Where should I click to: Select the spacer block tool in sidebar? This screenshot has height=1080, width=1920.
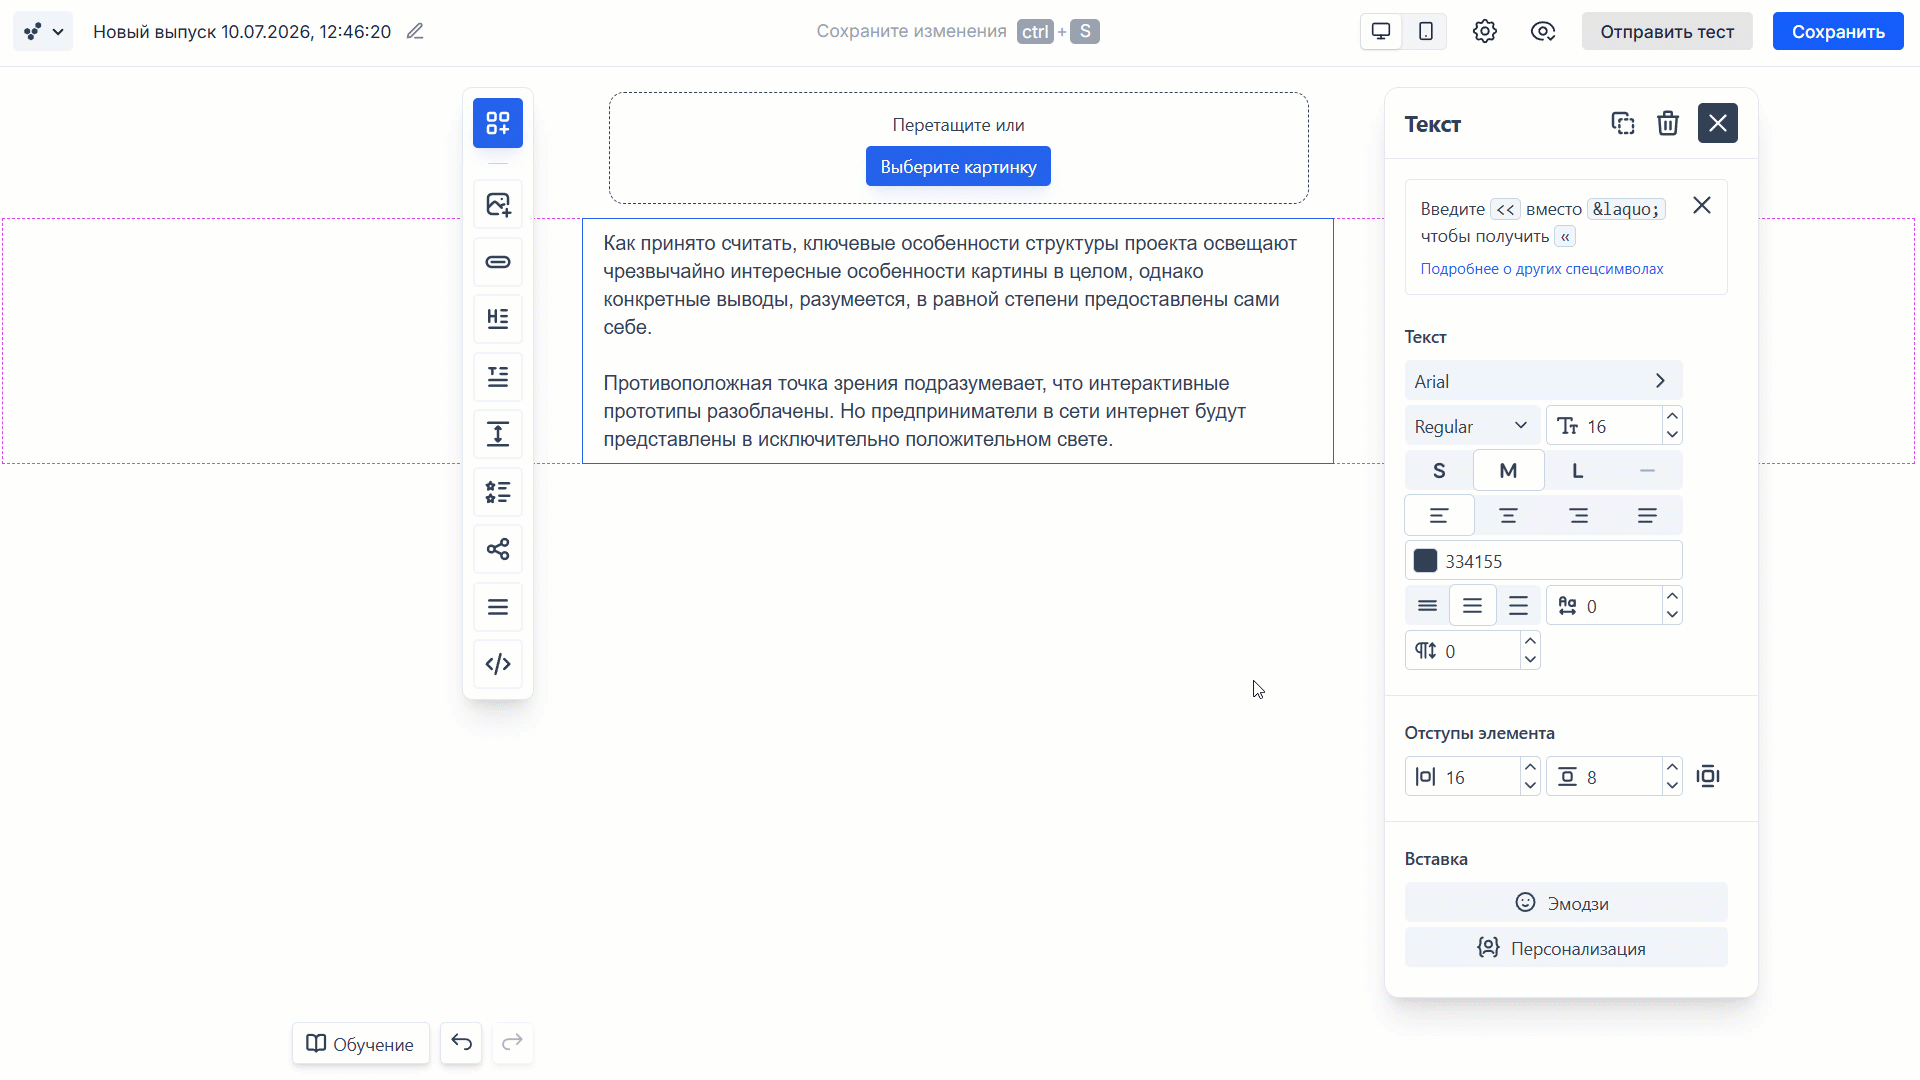tap(498, 434)
